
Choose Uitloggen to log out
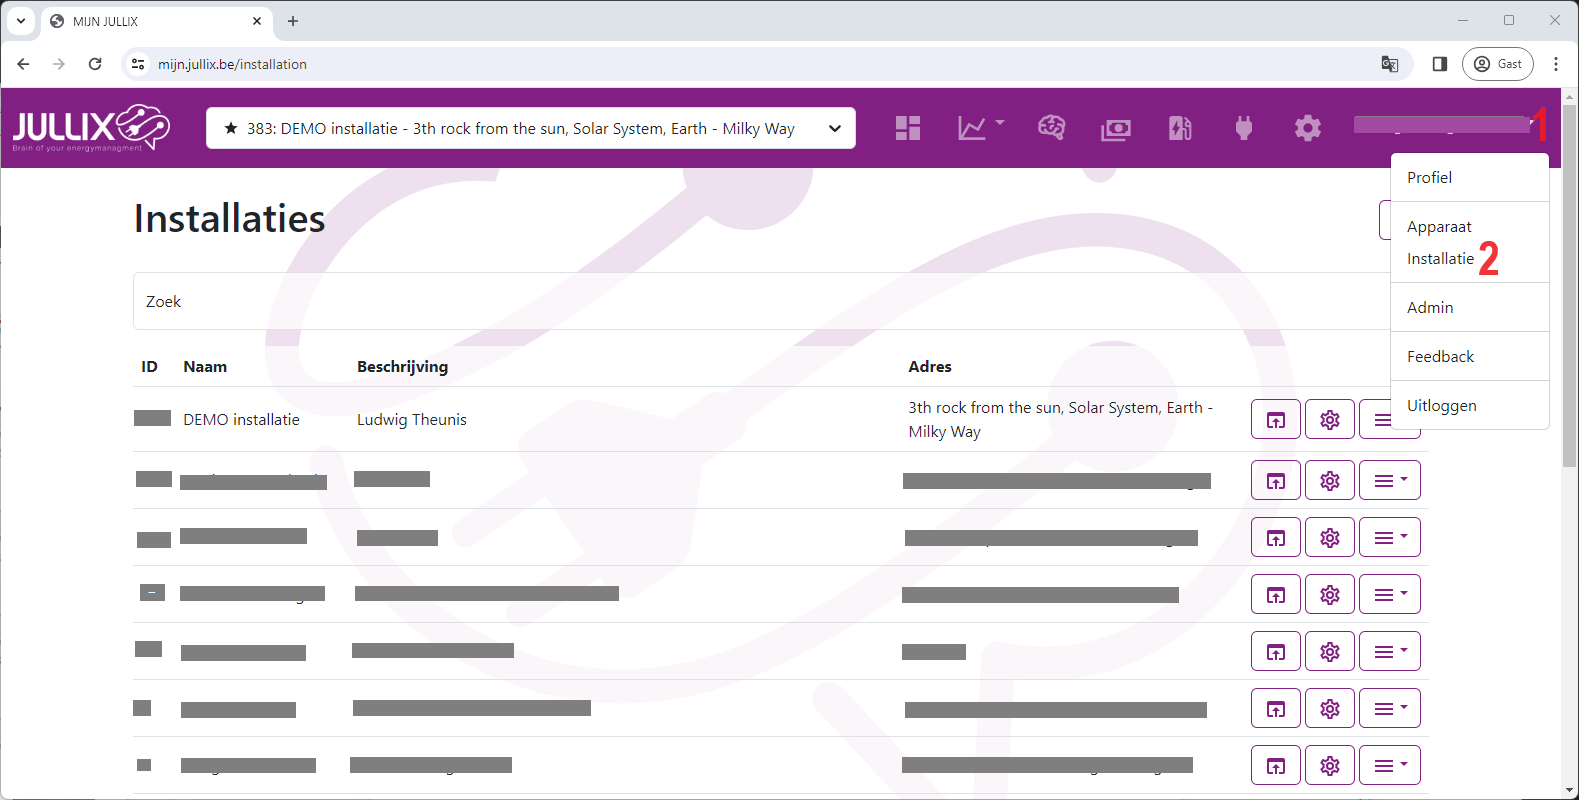(1441, 406)
